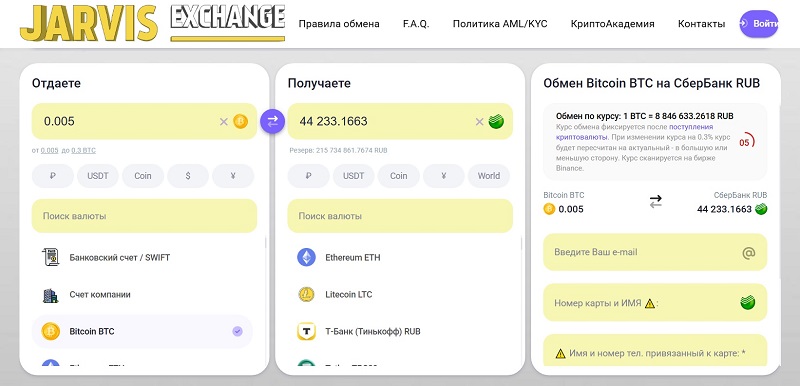This screenshot has height=386, width=800.
Task: Choose Счет компании in give list
Action: click(142, 295)
